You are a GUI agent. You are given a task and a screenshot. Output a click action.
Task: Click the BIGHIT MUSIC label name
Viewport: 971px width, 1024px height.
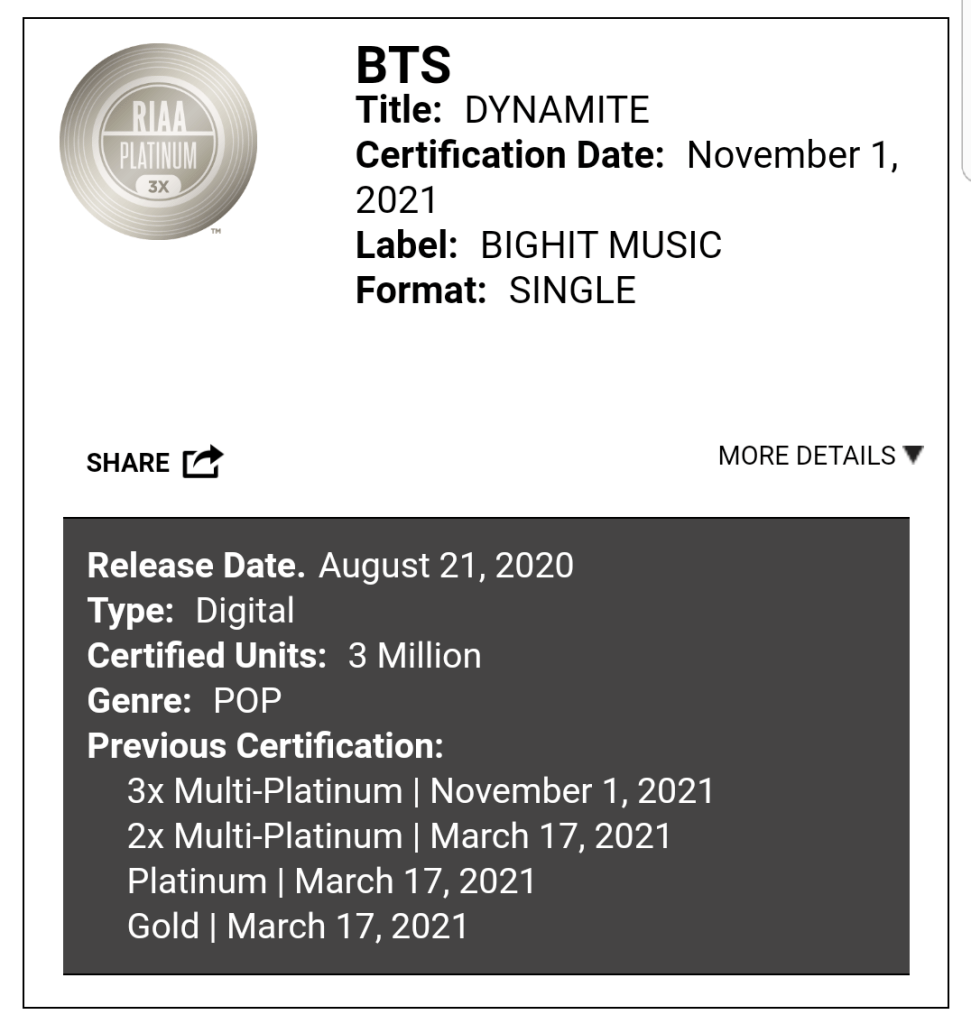click(x=600, y=246)
